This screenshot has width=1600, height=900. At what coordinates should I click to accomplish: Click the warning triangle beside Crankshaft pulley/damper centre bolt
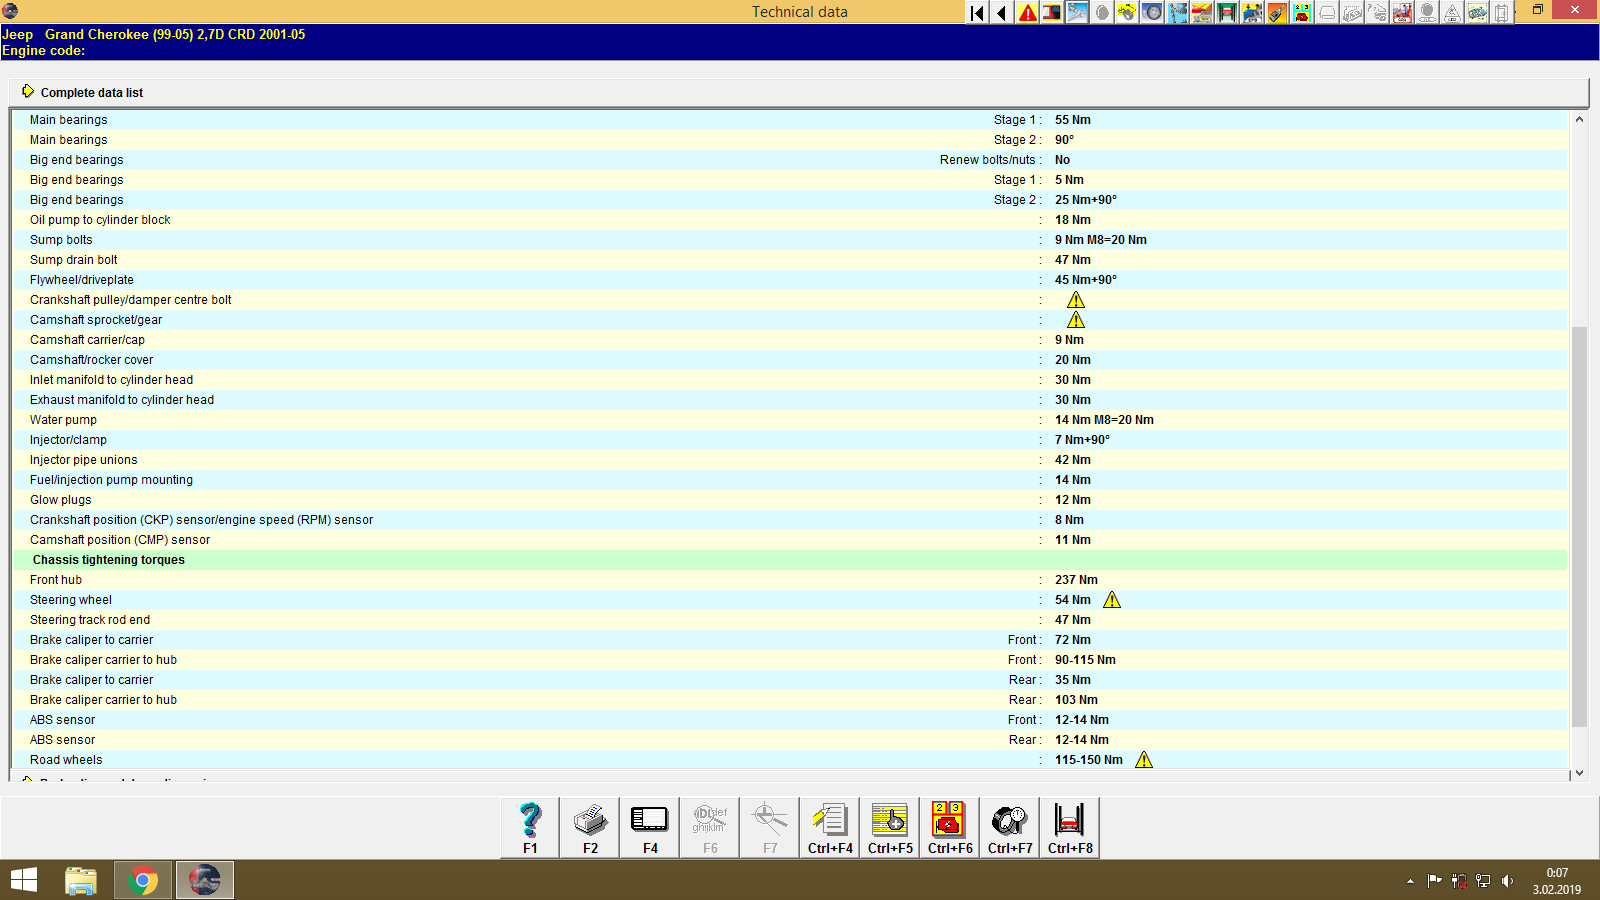(x=1076, y=299)
